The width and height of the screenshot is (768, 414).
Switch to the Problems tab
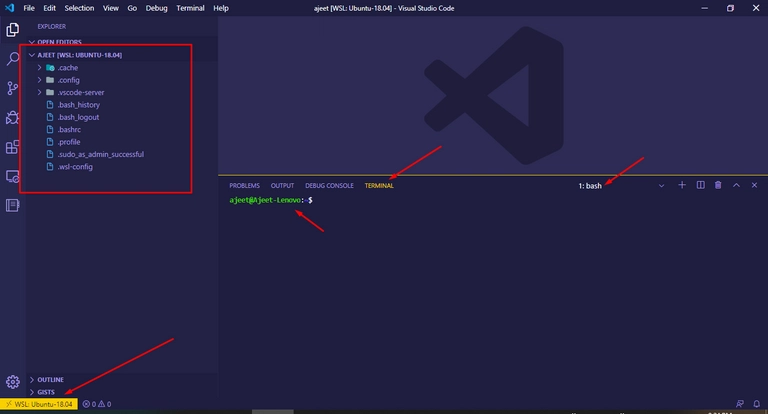point(244,186)
